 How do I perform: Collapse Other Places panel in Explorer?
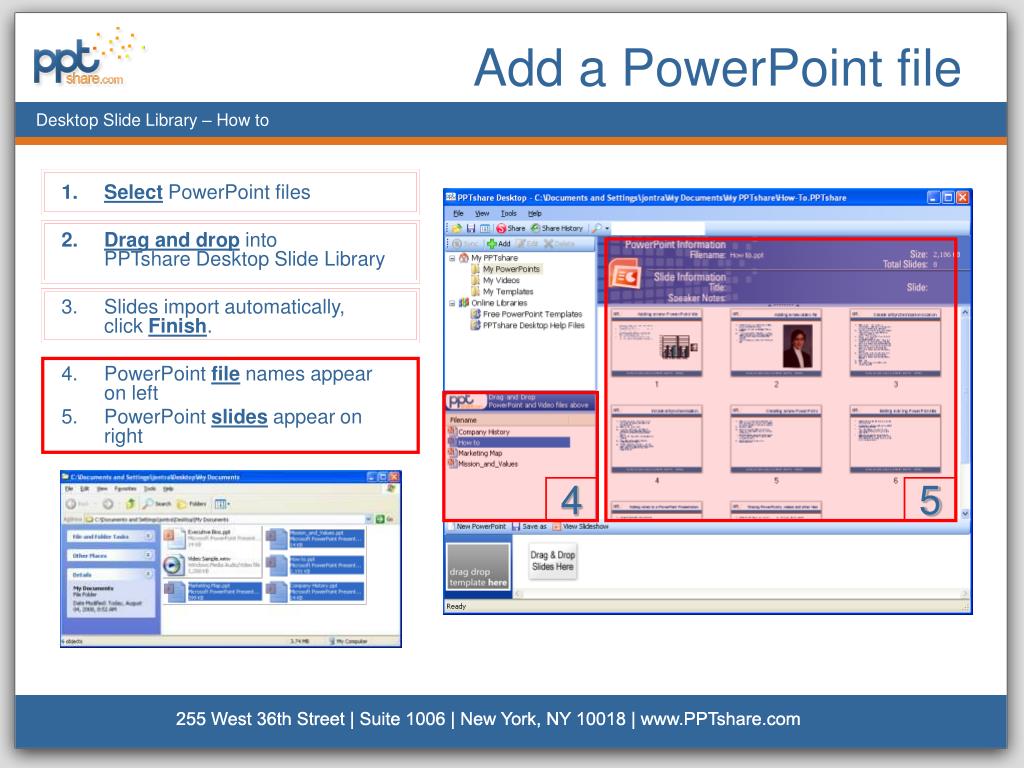148,556
